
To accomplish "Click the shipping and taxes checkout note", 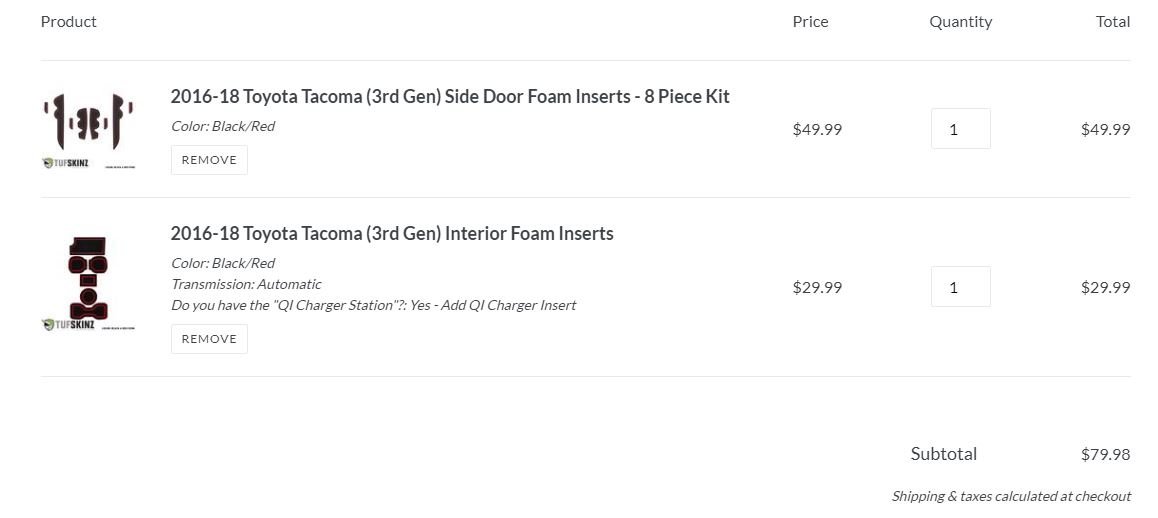I will 1011,496.
